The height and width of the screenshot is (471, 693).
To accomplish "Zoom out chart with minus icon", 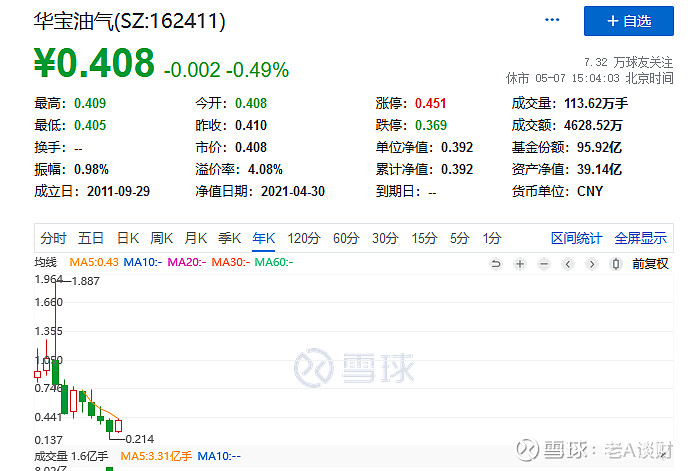I will coord(544,264).
